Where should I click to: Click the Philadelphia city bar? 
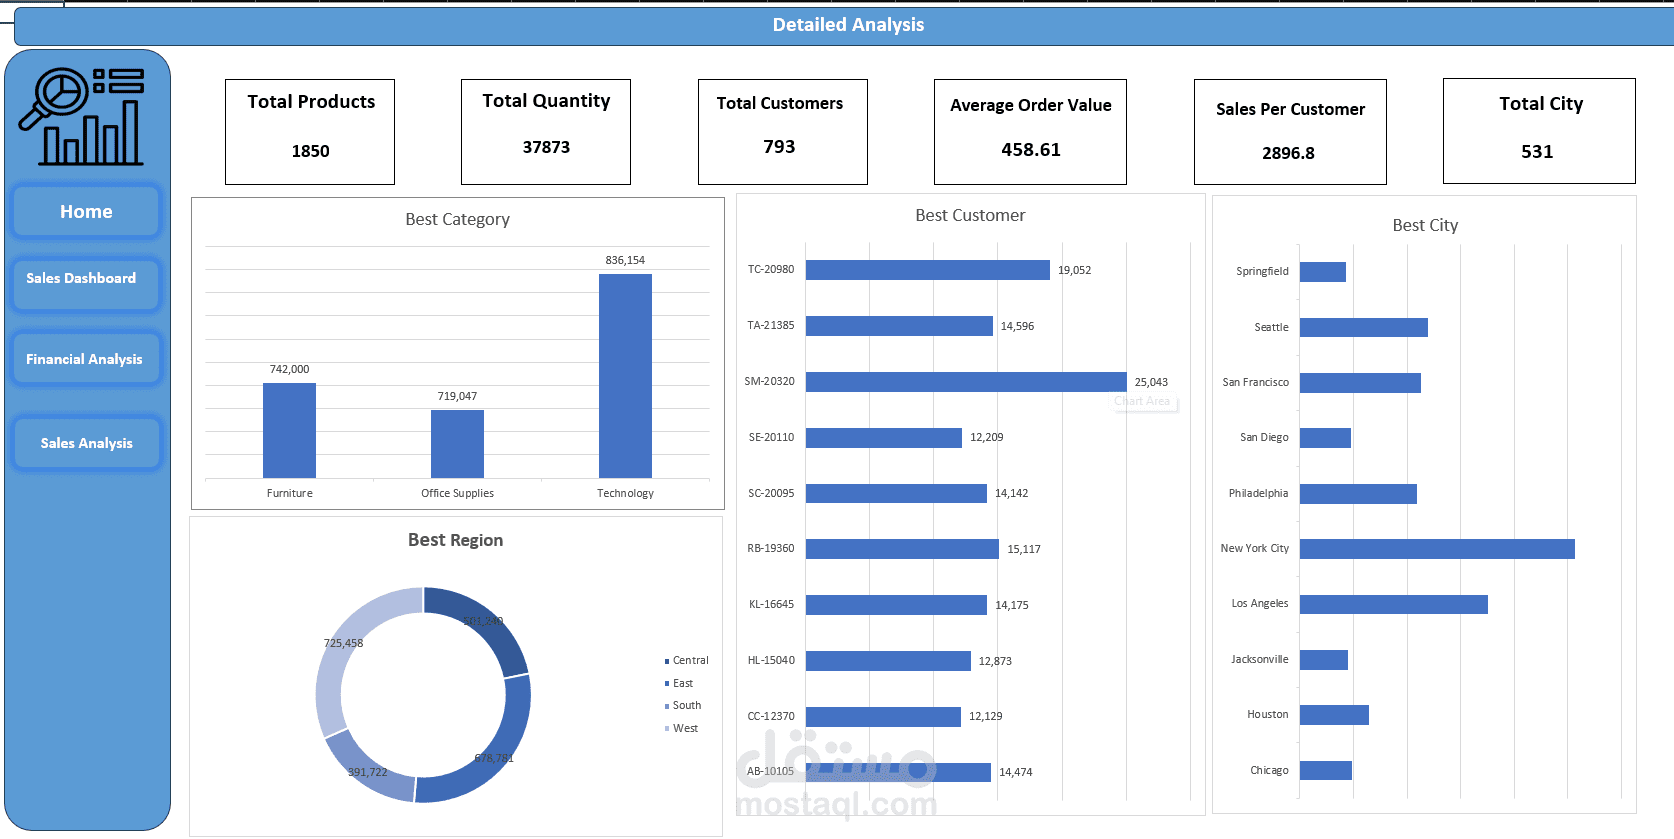coord(1358,494)
